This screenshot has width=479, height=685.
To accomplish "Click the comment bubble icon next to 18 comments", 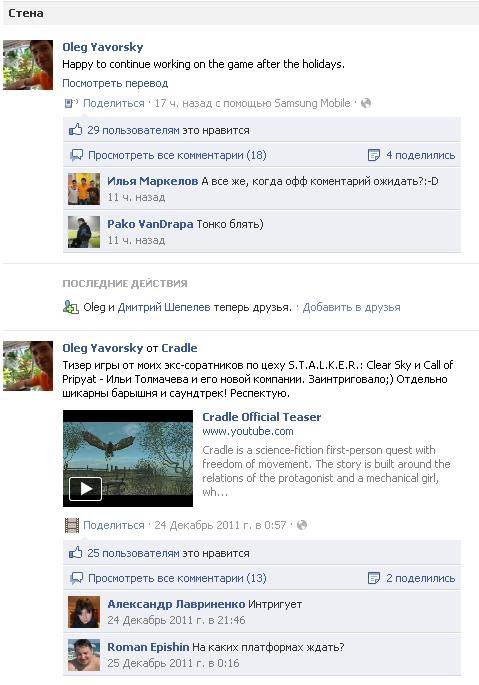I will coord(77,155).
